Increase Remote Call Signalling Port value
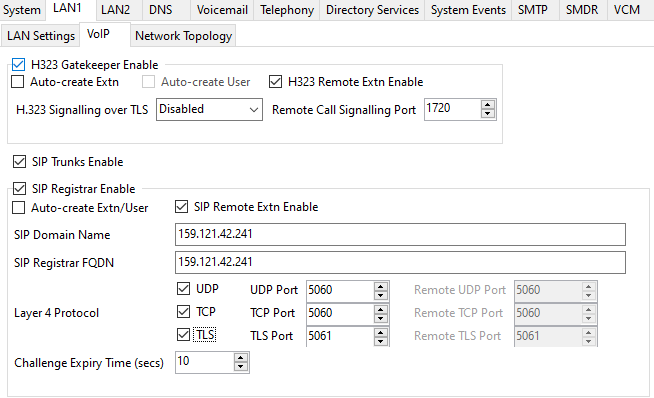Viewport: 654px width, 398px height. pos(488,105)
